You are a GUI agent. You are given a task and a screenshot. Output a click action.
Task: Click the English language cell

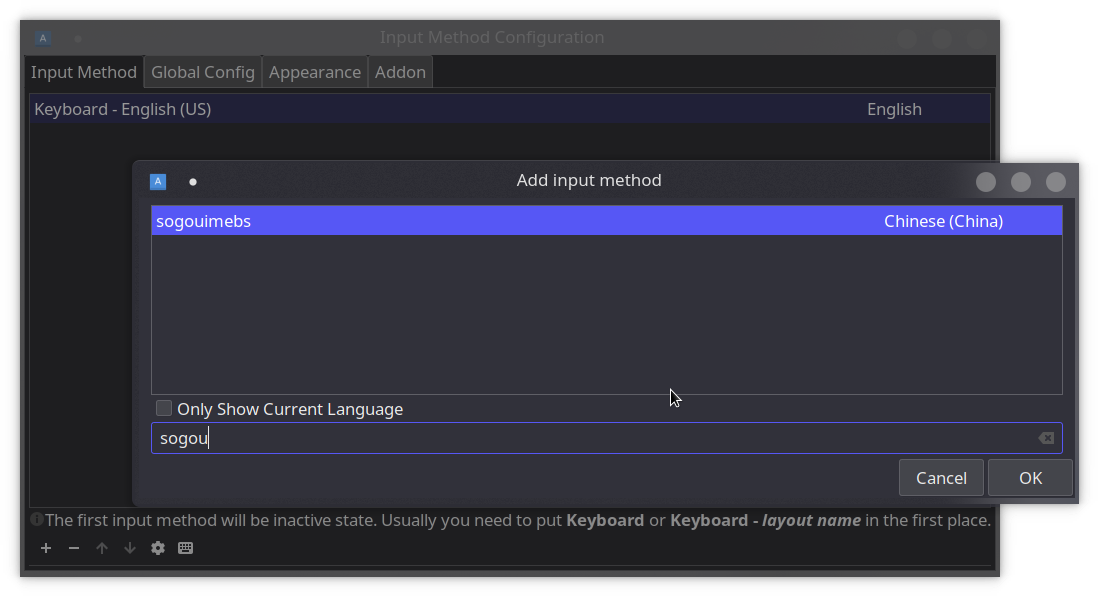pyautogui.click(x=894, y=109)
